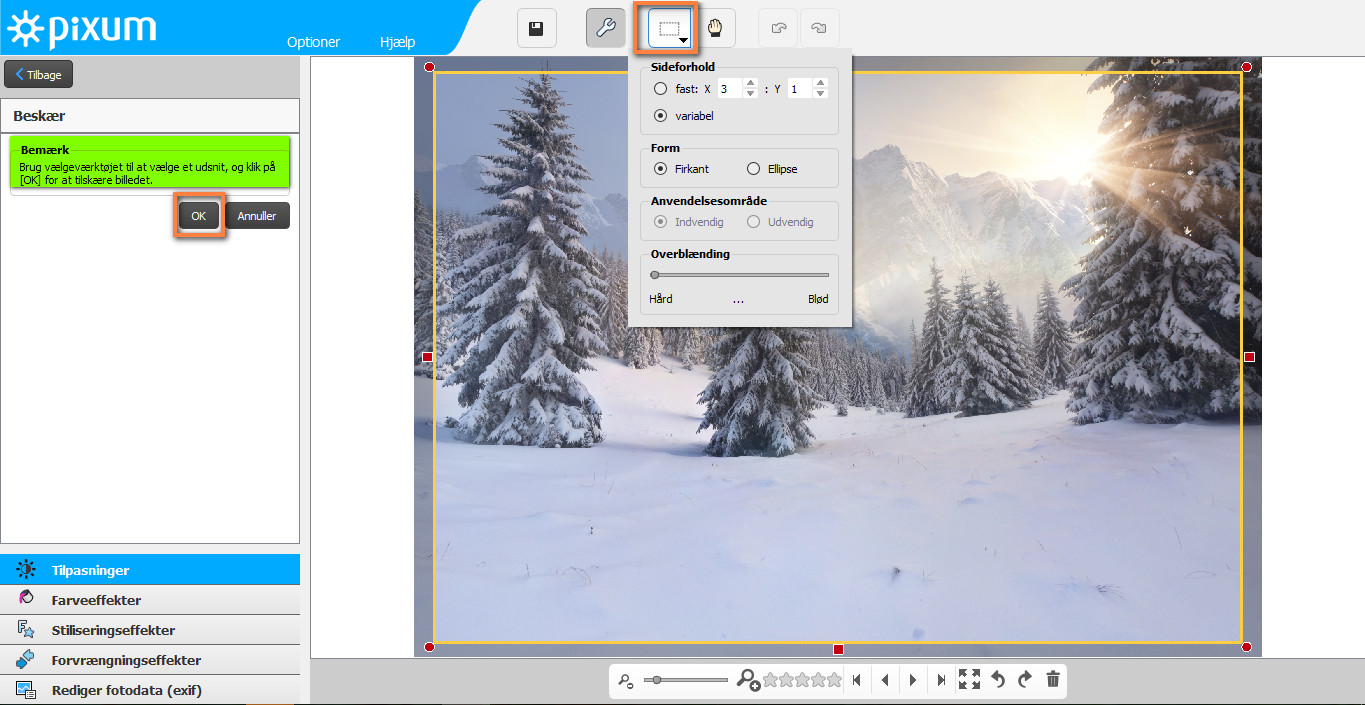
Task: Choose the Ellipse shape option
Action: click(754, 169)
